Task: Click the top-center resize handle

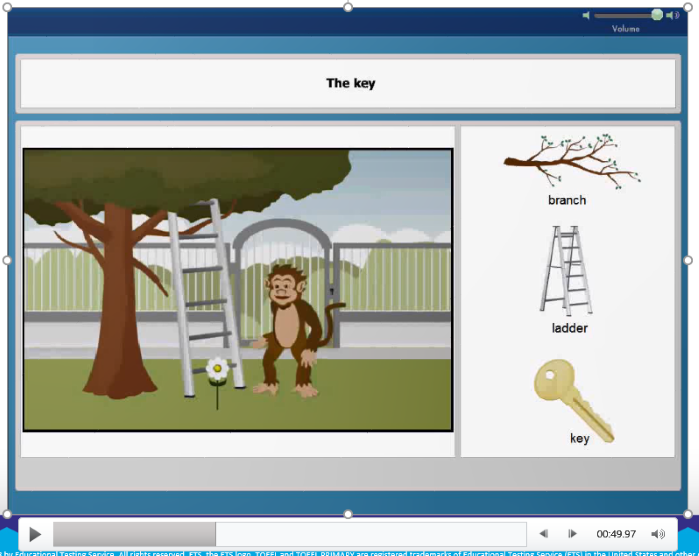Action: click(x=348, y=7)
